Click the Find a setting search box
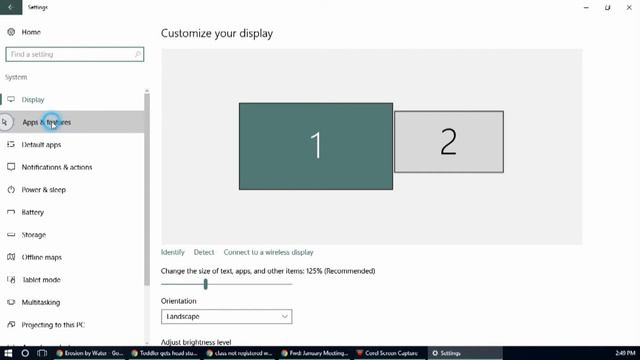 coord(75,54)
